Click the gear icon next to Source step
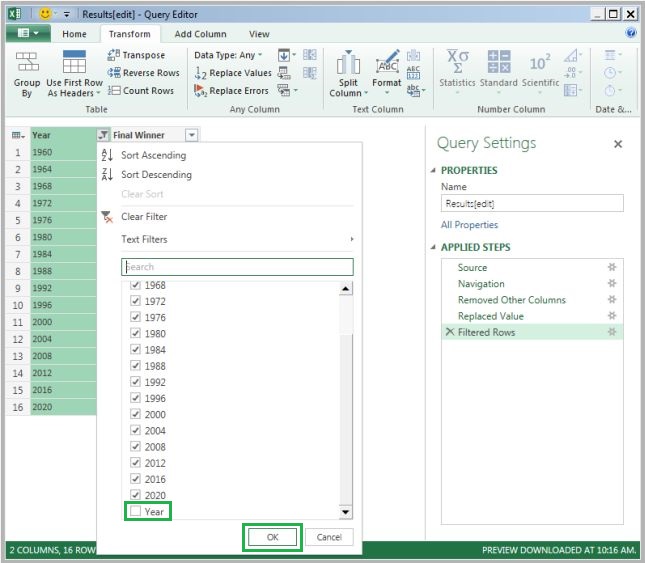The image size is (645, 563). click(612, 267)
